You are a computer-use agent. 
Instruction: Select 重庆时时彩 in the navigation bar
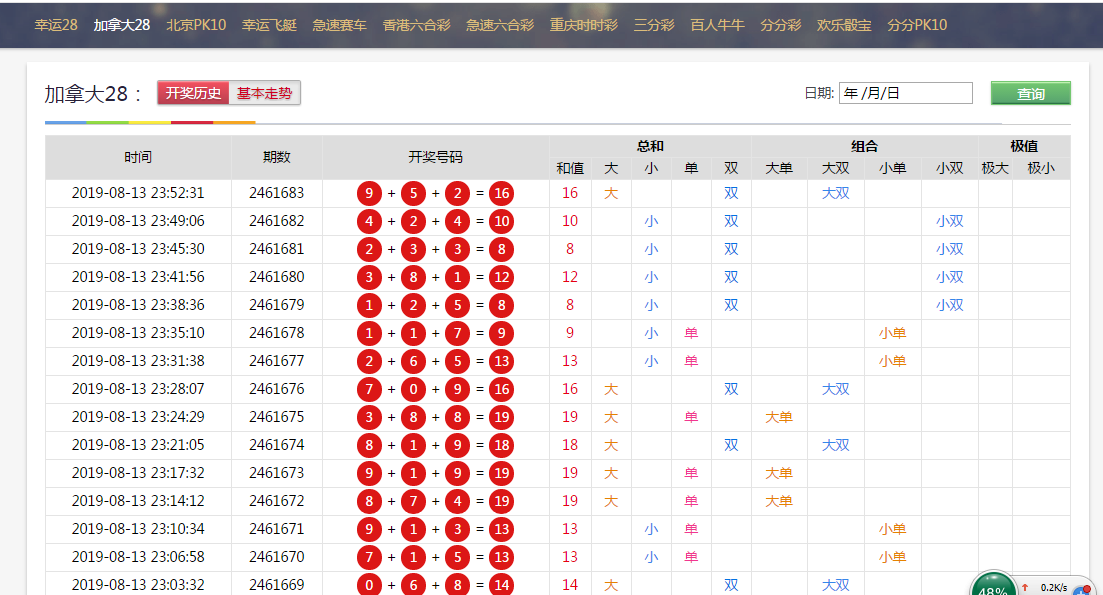pyautogui.click(x=583, y=25)
